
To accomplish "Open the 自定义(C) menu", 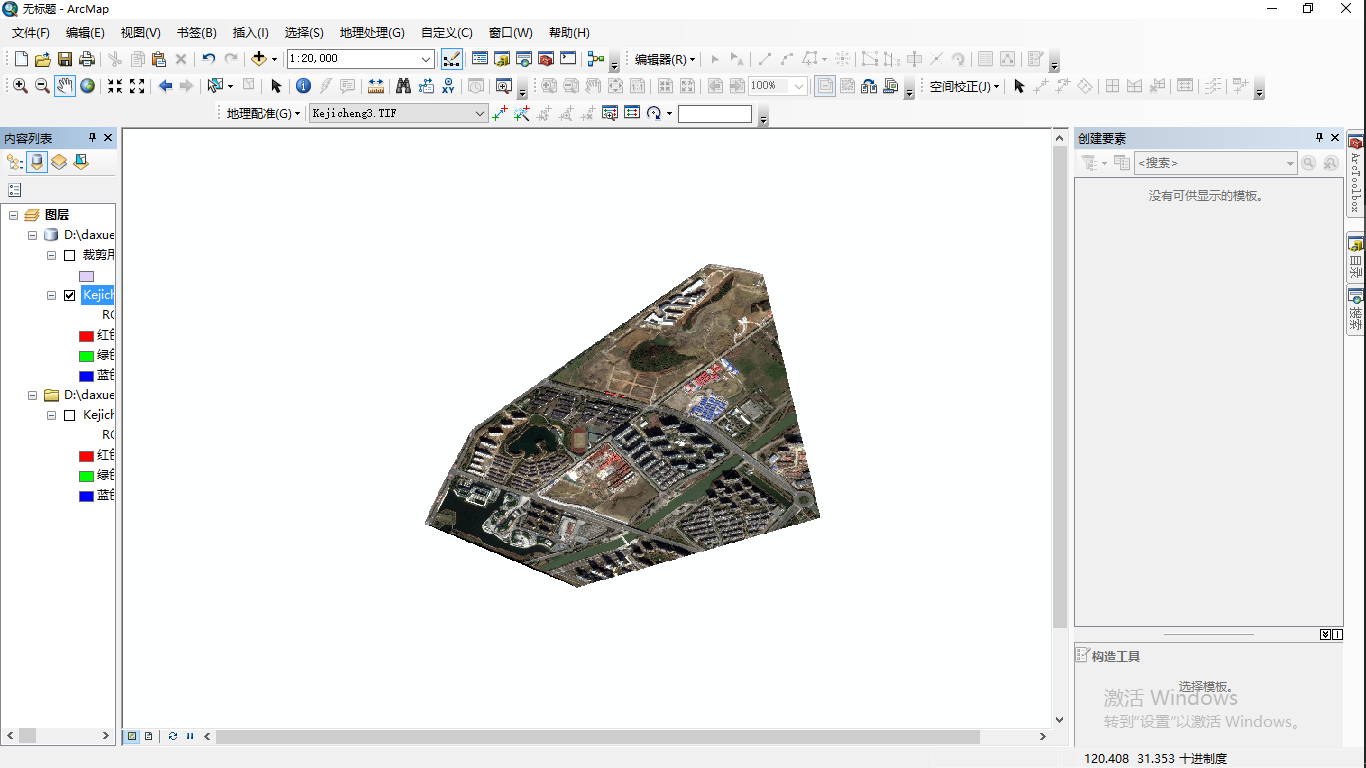I will coord(447,33).
